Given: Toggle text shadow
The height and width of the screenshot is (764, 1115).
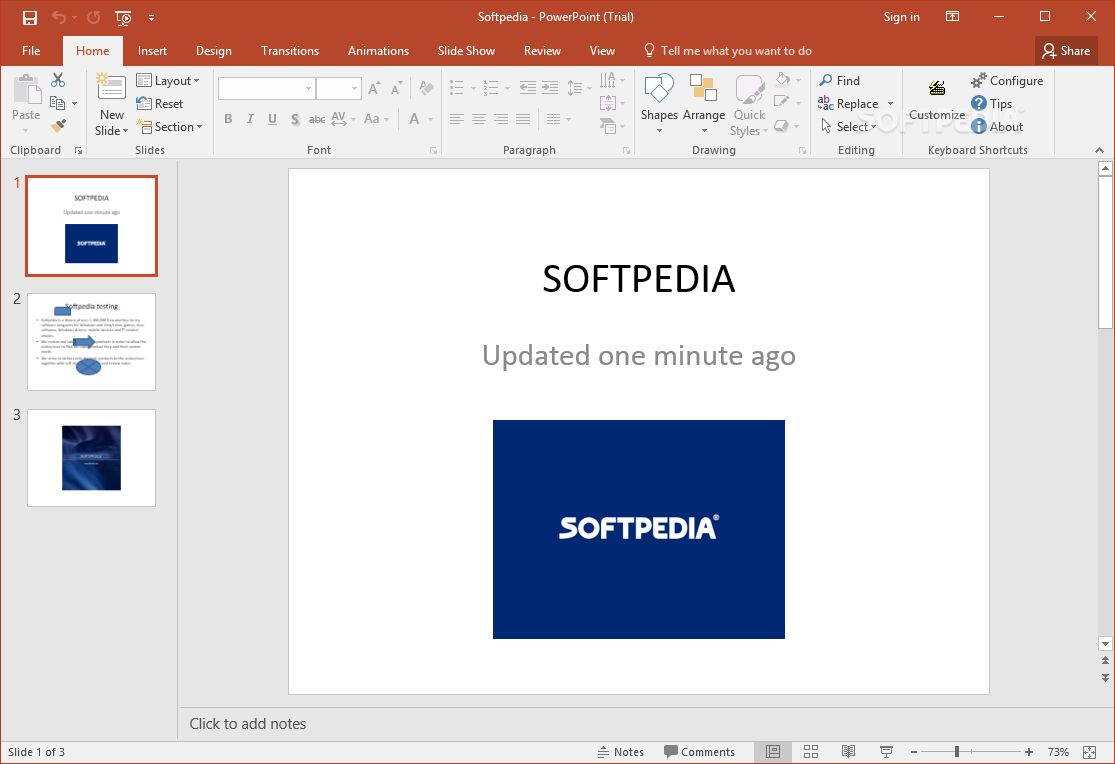Looking at the screenshot, I should click(x=295, y=119).
